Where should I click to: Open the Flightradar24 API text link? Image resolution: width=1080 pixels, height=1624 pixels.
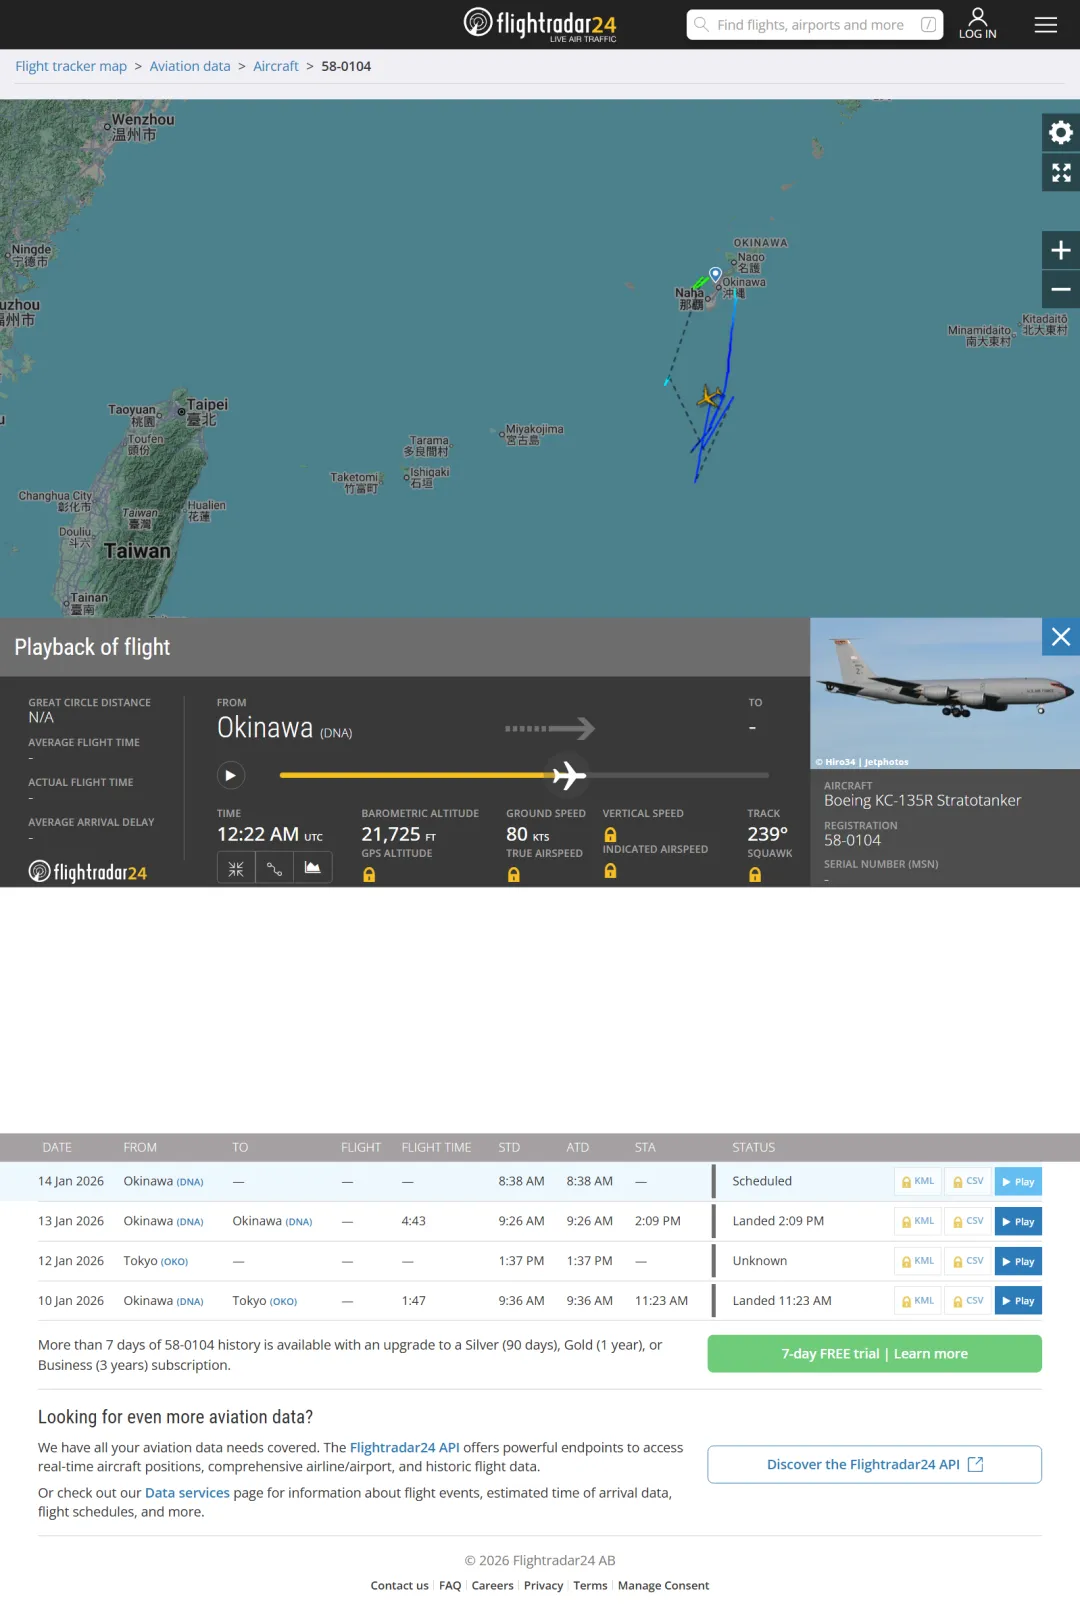pos(405,1447)
